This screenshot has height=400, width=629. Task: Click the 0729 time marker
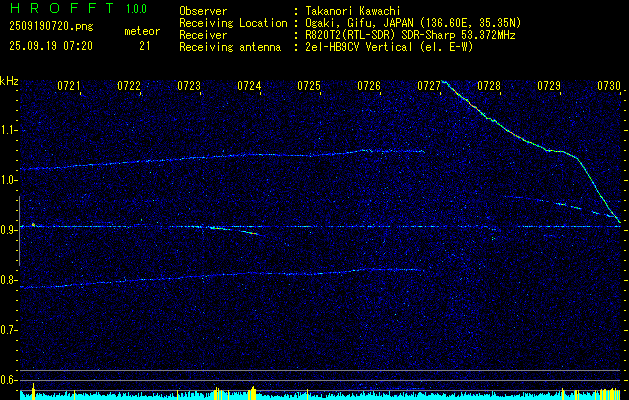pyautogui.click(x=549, y=87)
